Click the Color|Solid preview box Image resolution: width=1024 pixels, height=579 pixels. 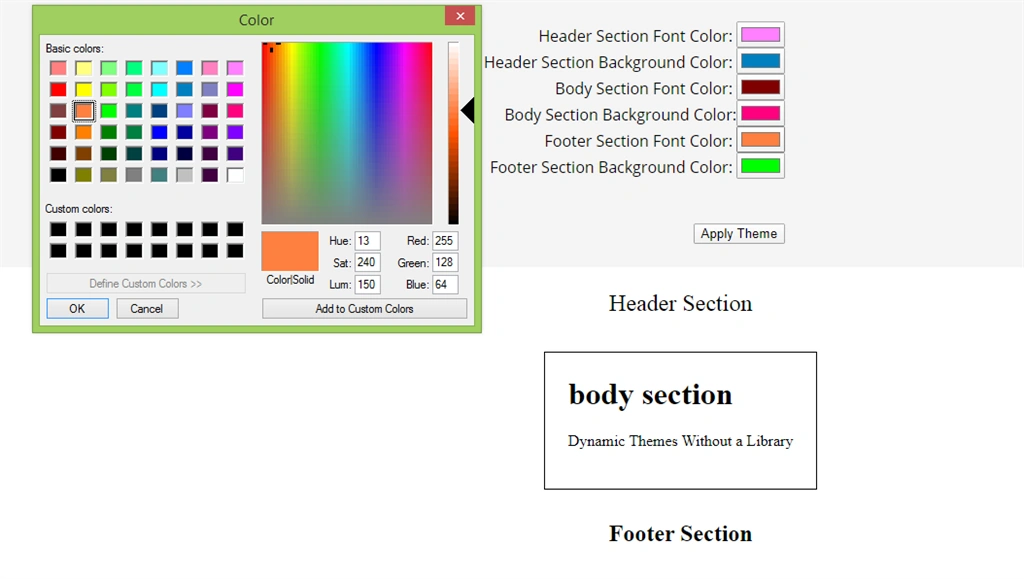point(290,251)
